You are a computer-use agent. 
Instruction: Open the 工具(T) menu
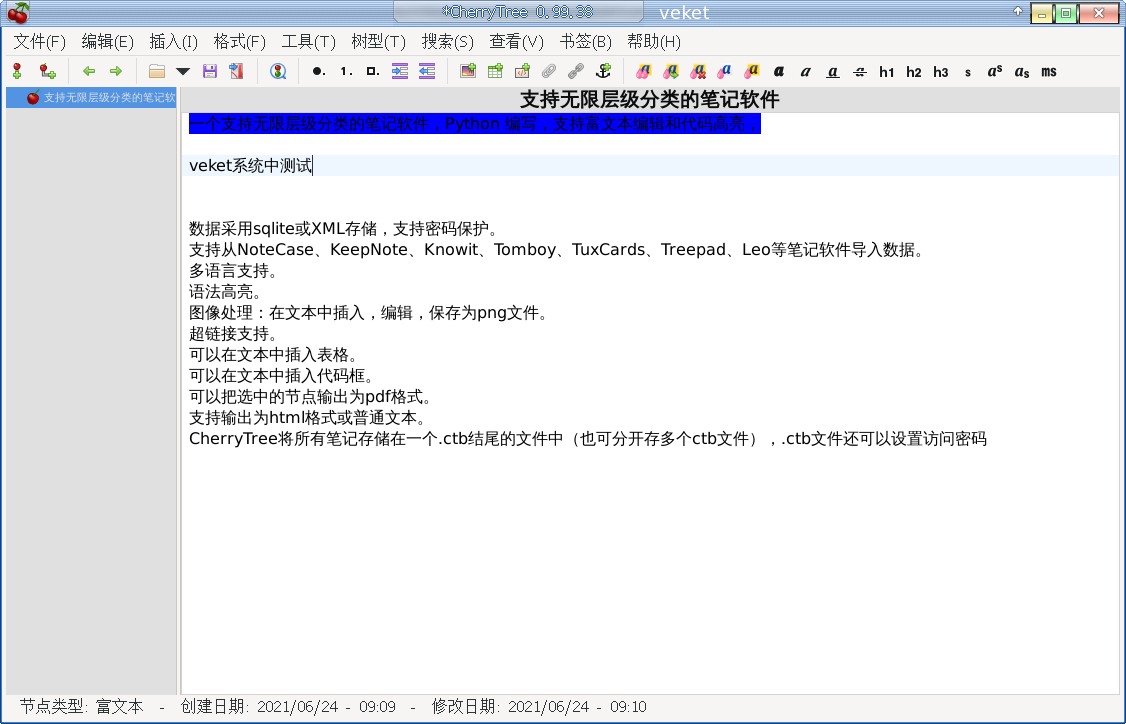point(308,42)
